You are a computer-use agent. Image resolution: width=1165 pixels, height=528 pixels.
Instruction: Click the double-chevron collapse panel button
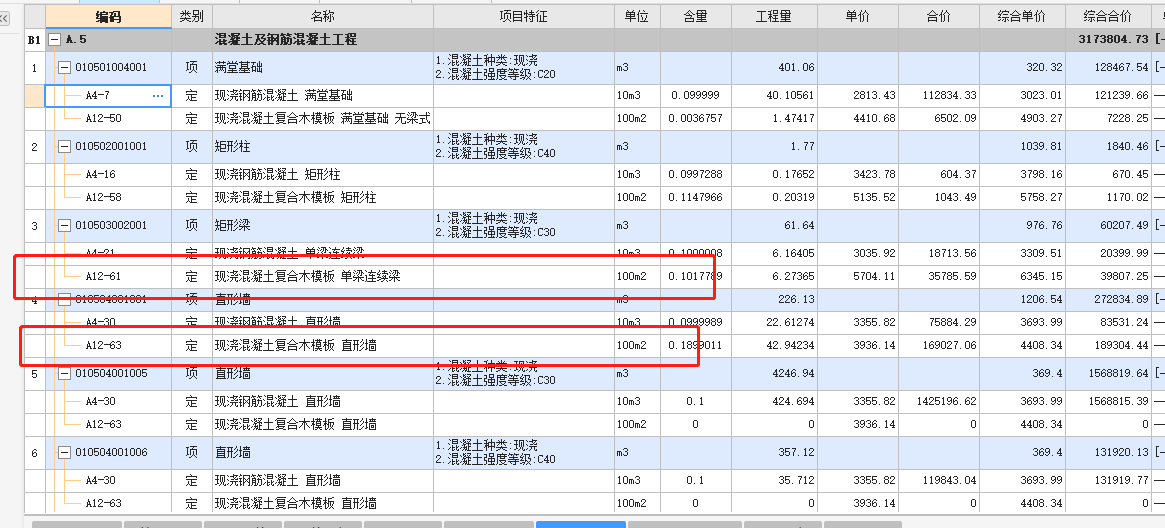4,18
